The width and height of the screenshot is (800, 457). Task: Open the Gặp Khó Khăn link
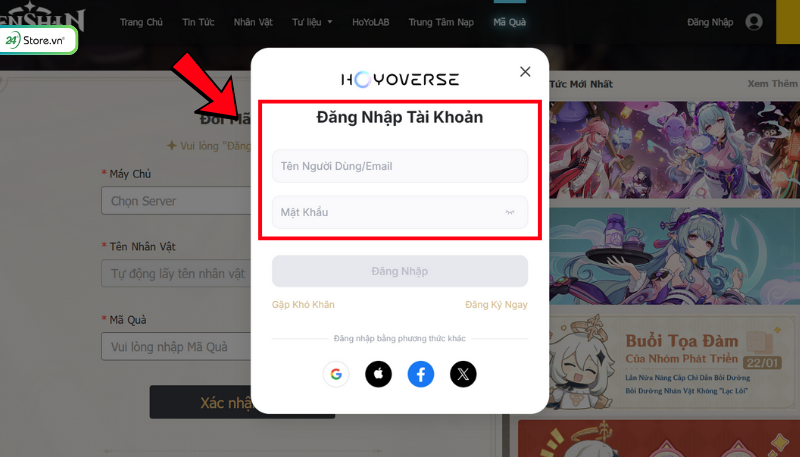(x=303, y=304)
